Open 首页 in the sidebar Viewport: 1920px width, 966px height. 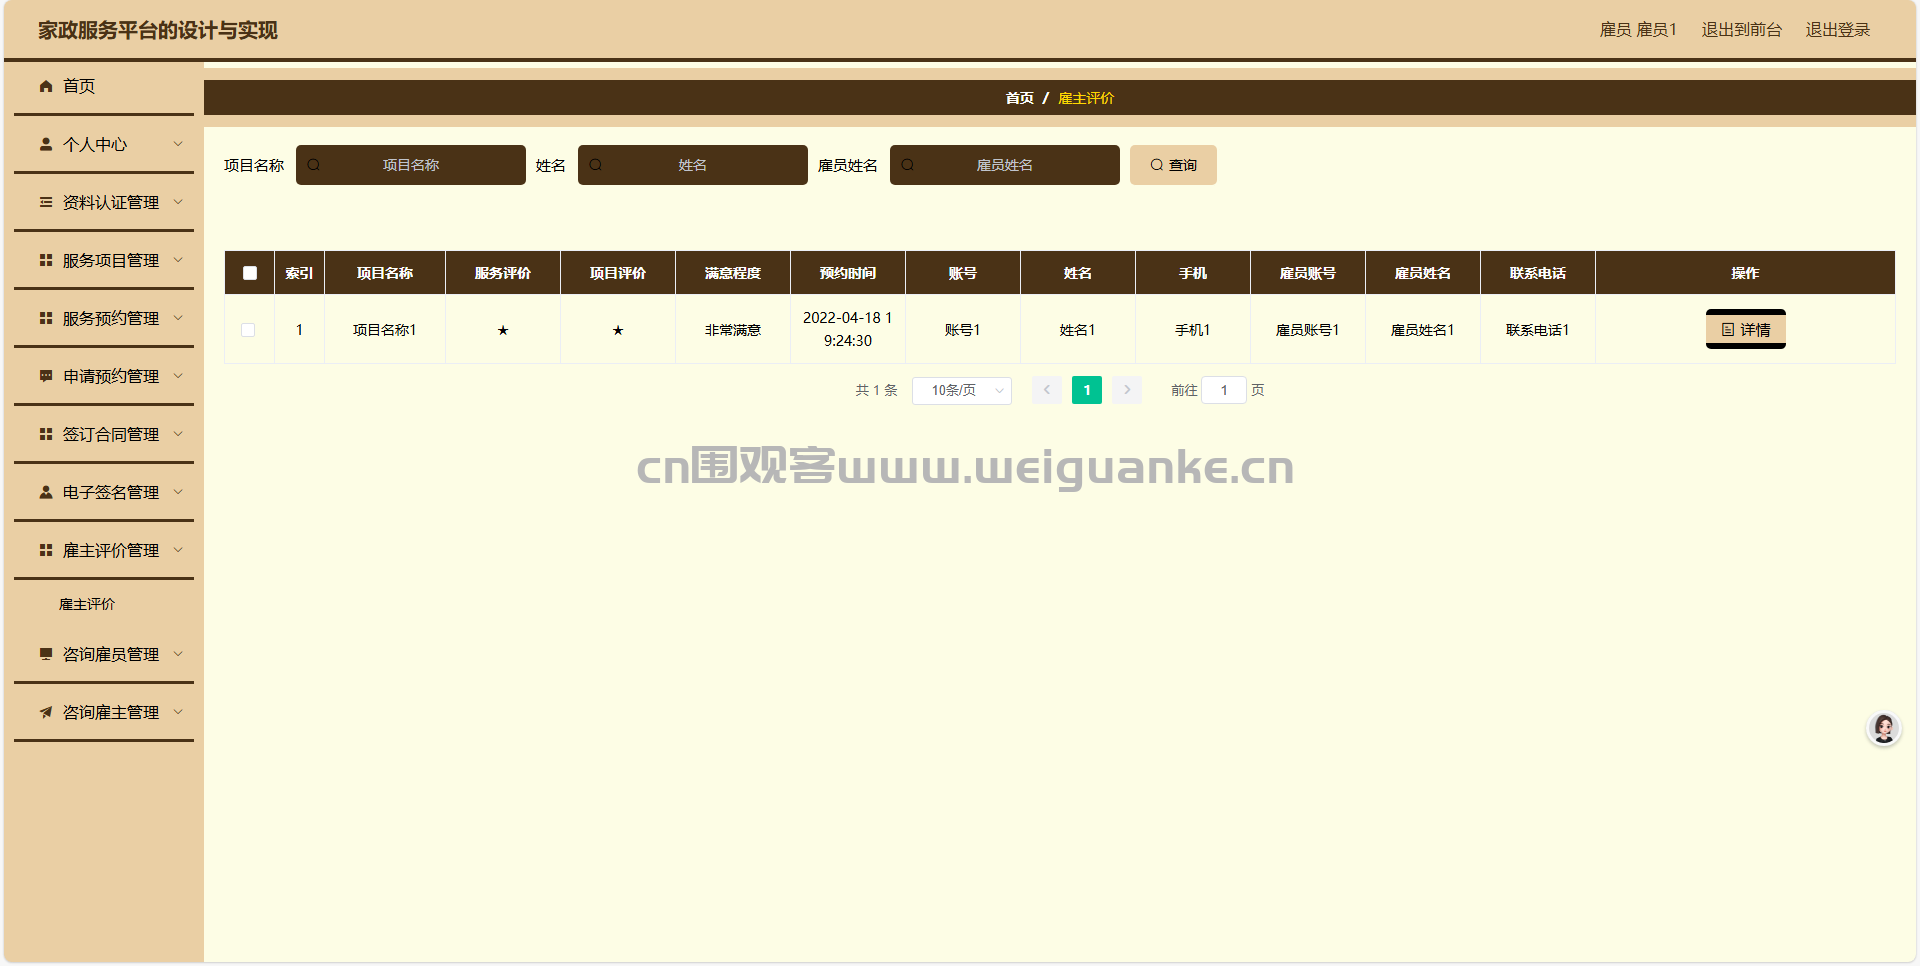pyautogui.click(x=104, y=86)
